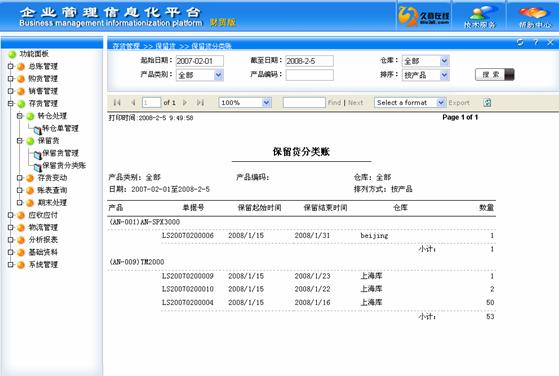This screenshot has width=559, height=376.
Task: Click the 搜索 search button
Action: (495, 74)
